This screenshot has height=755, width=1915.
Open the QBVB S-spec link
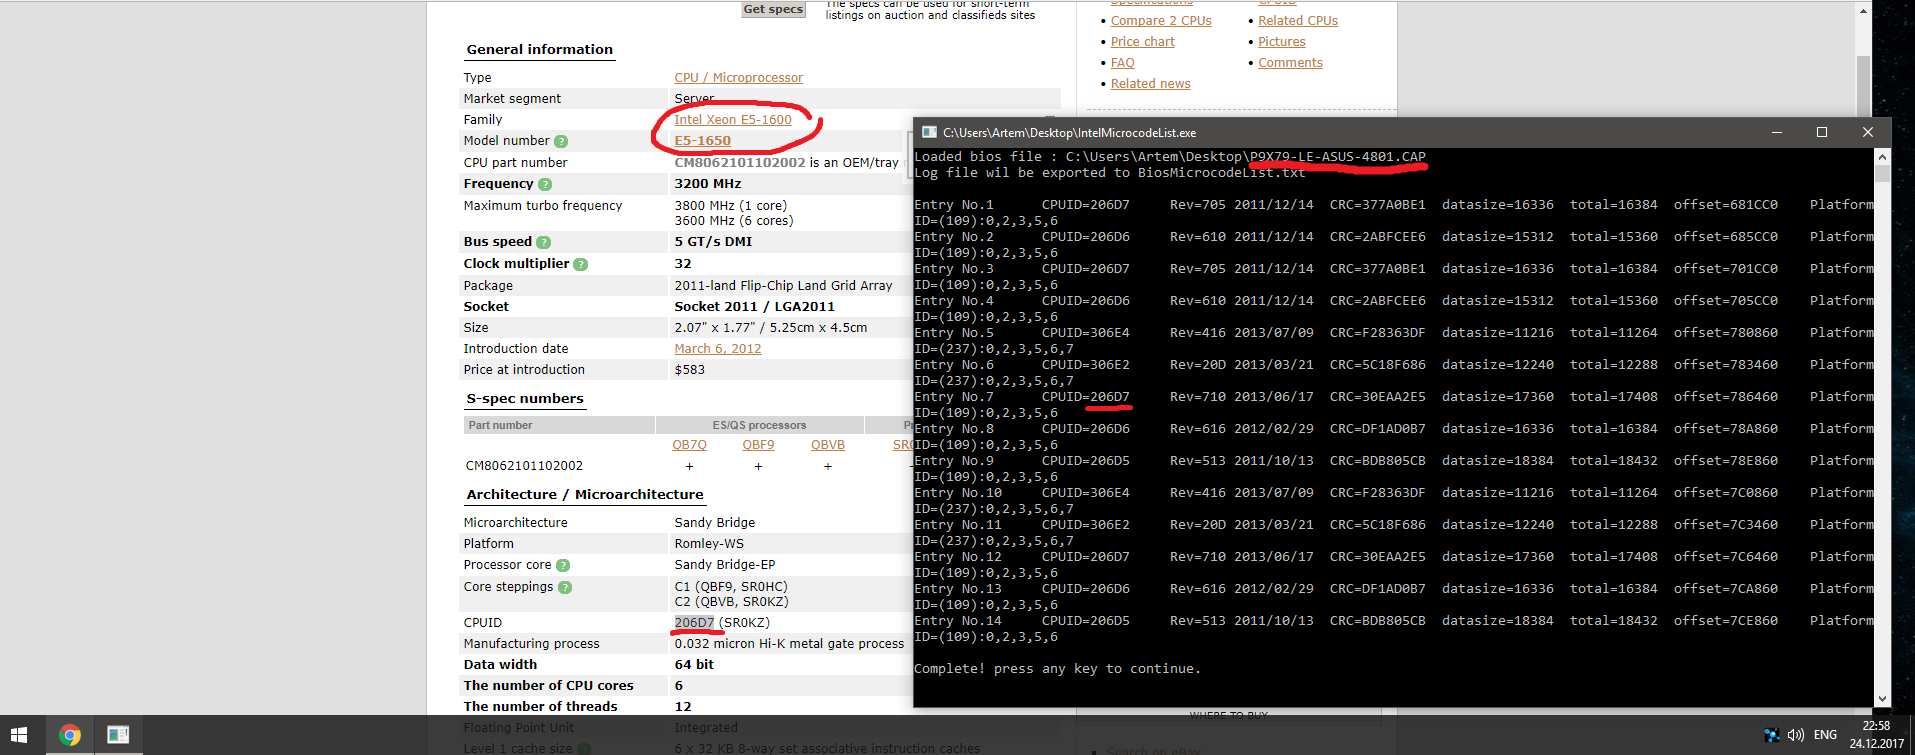828,445
